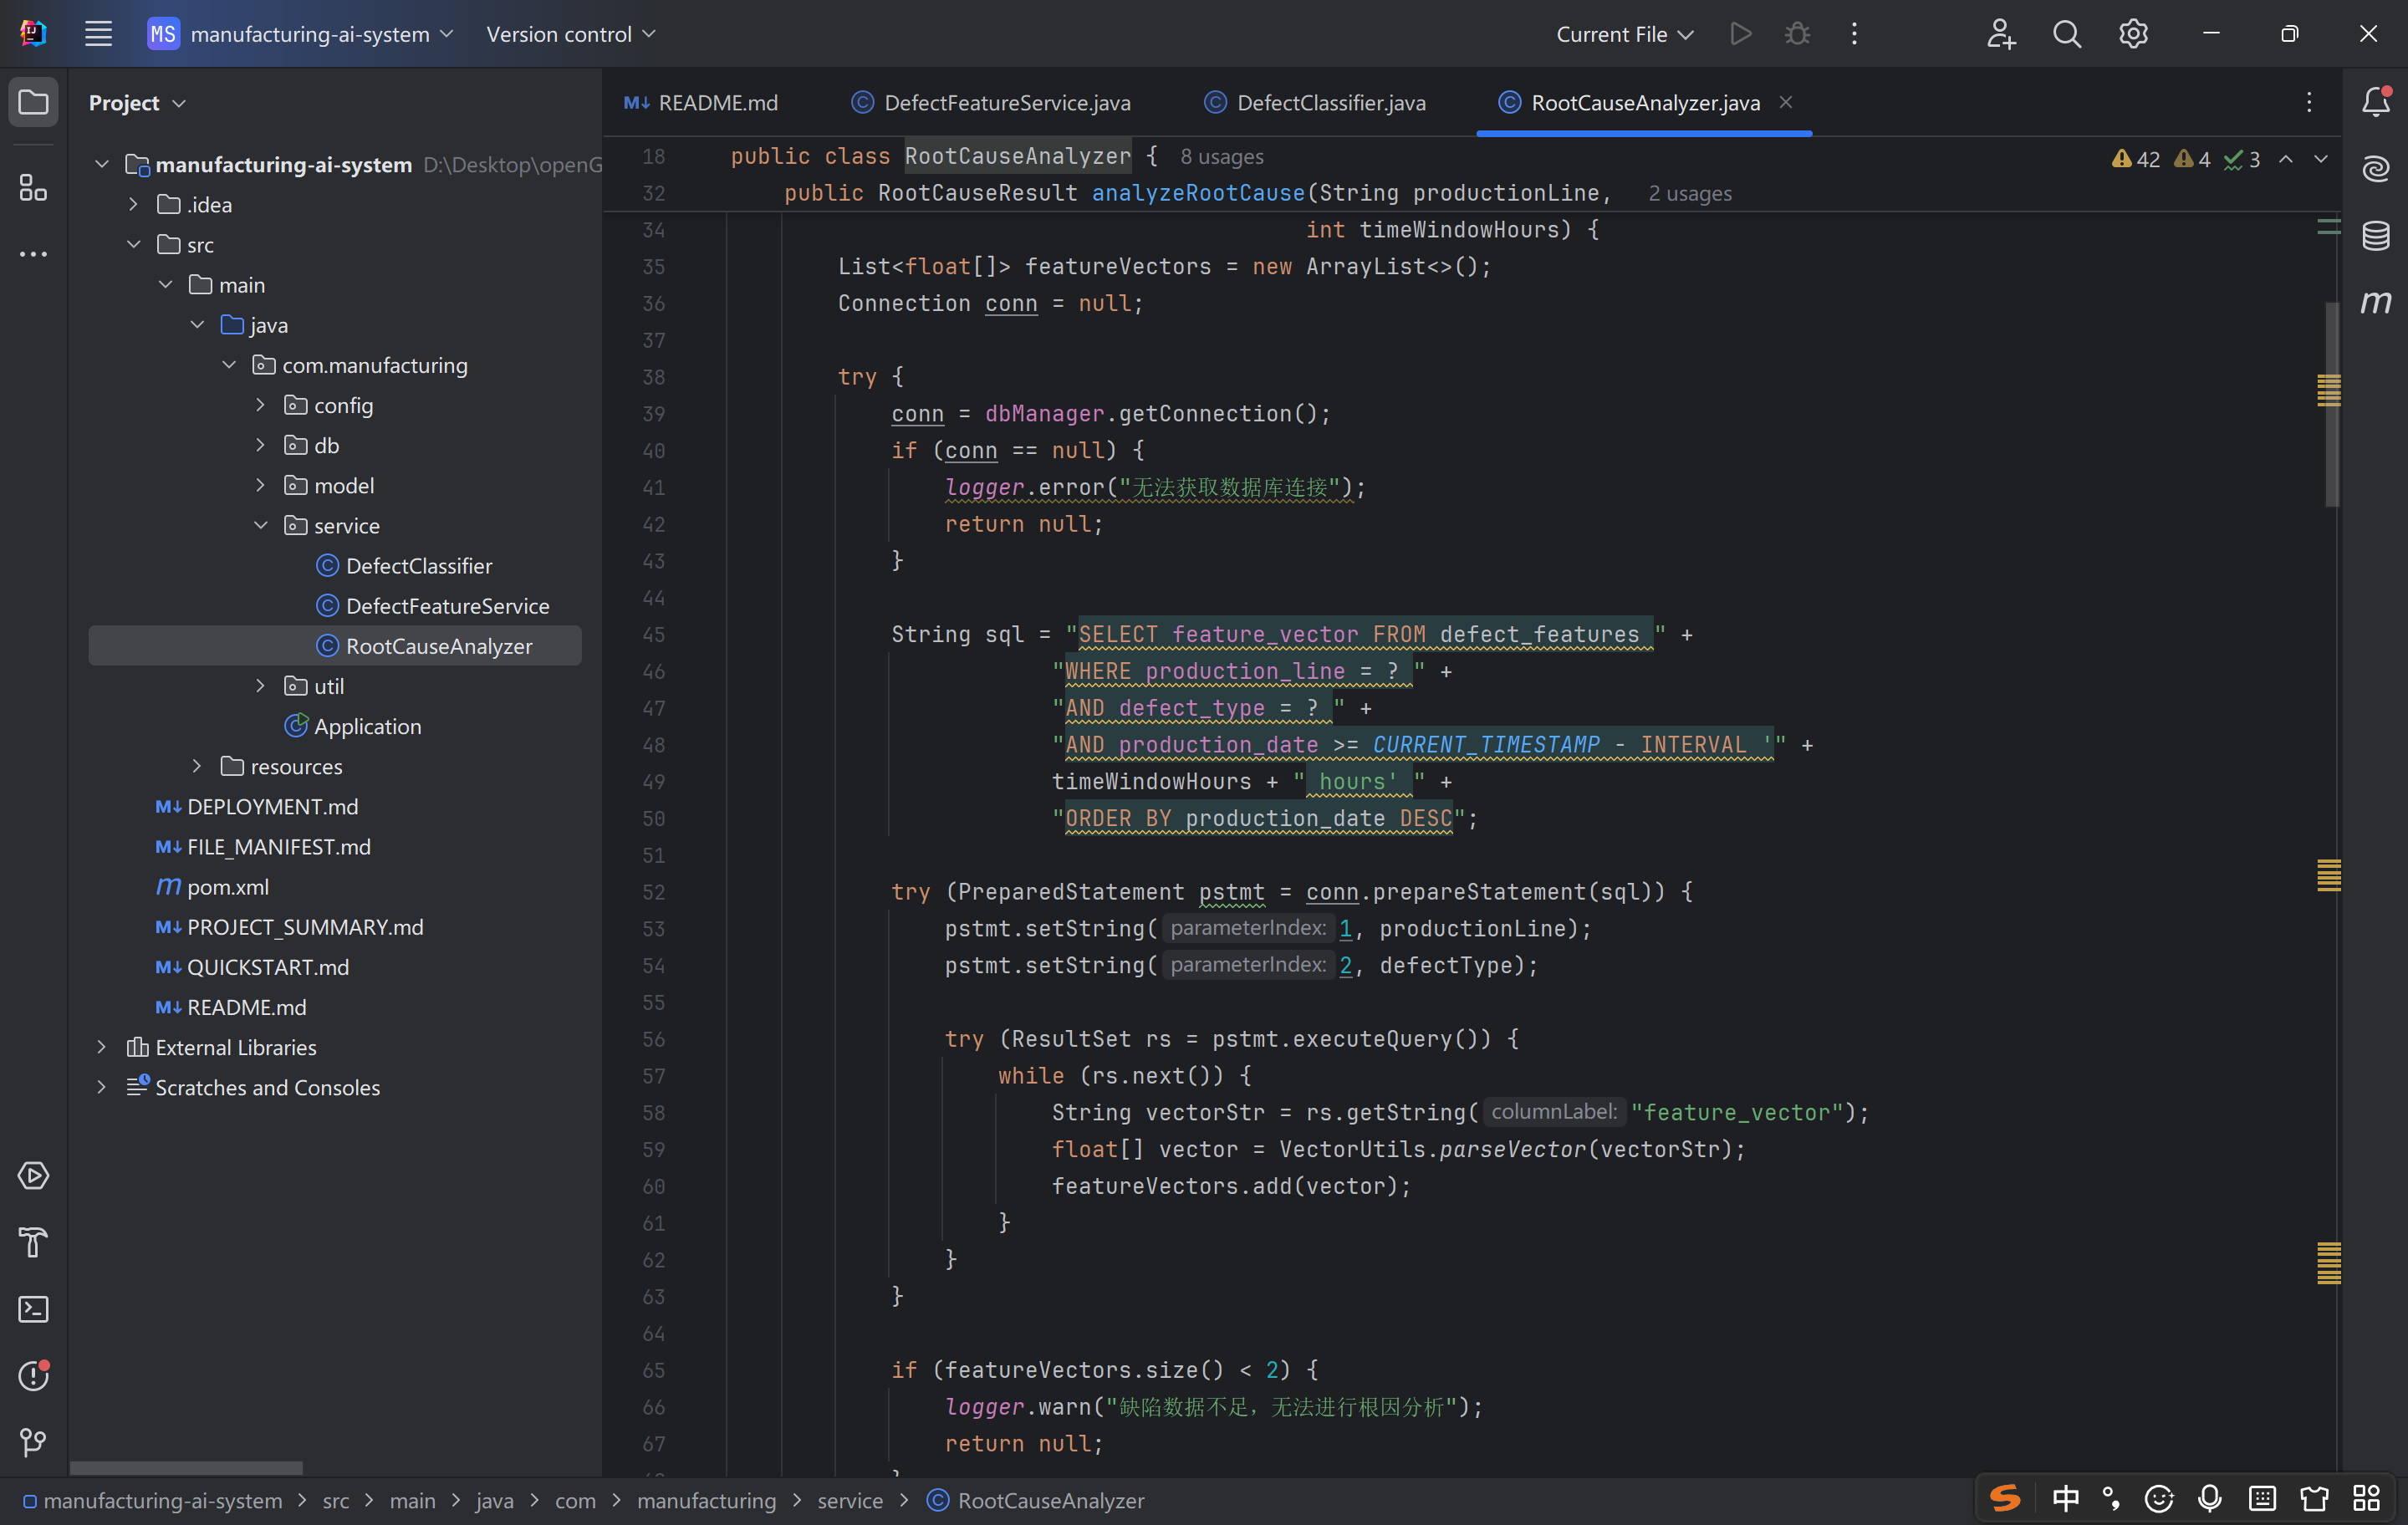Open the Structure tool window icon
The width and height of the screenshot is (2408, 1525).
pyautogui.click(x=33, y=187)
